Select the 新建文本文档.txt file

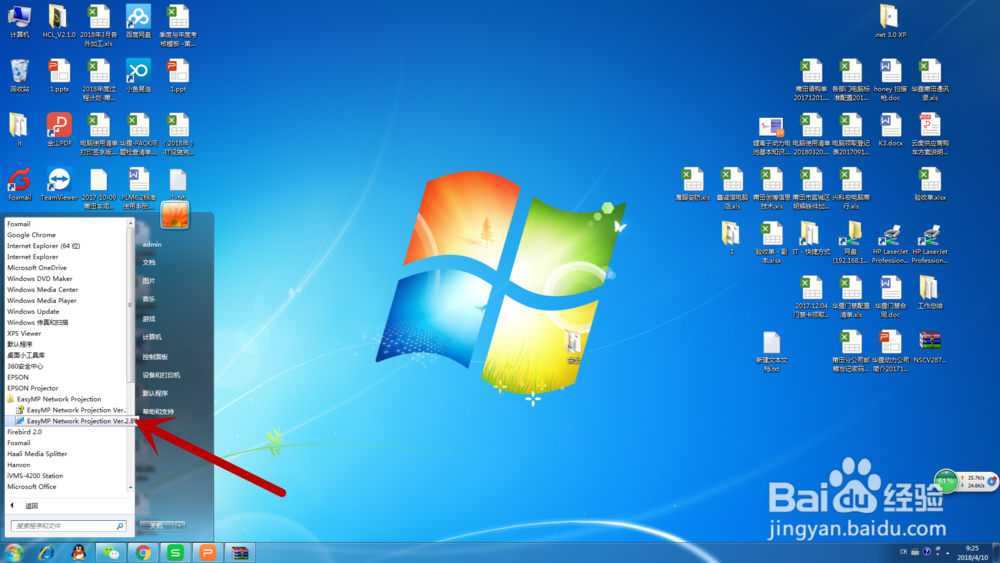tap(772, 351)
